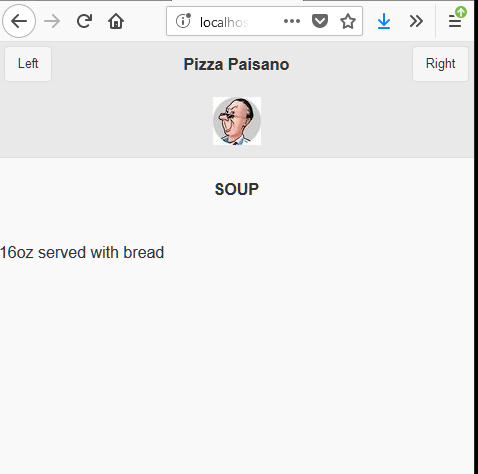
Task: Open the Firefox hamburger menu
Action: coord(455,22)
